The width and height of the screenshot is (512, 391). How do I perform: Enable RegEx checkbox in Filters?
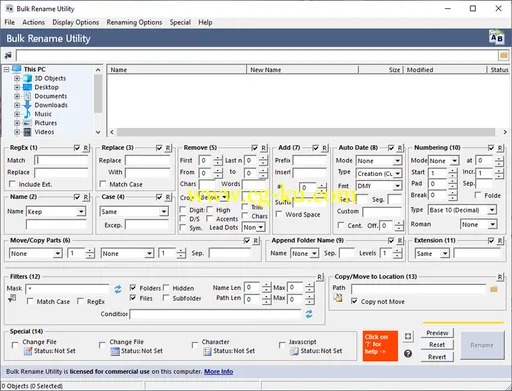(x=80, y=301)
